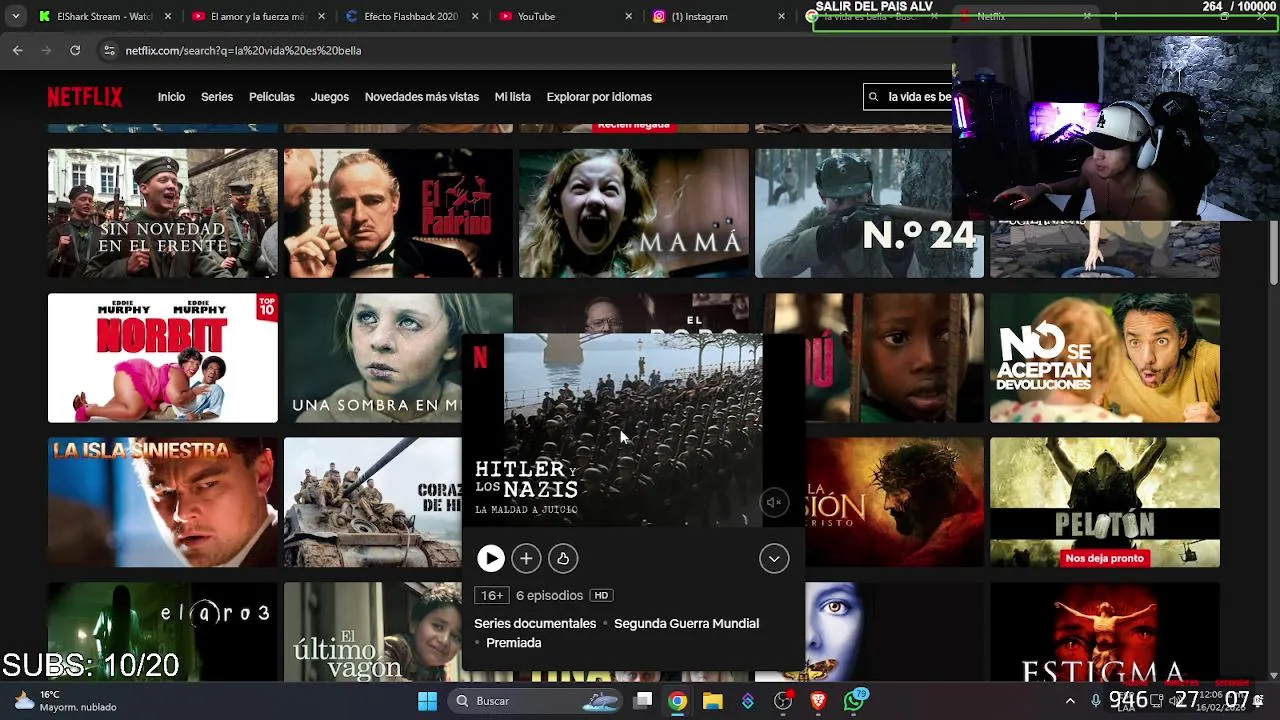Screen dimensions: 1280x720
Task: Click the 6 episodios text
Action: [x=549, y=595]
